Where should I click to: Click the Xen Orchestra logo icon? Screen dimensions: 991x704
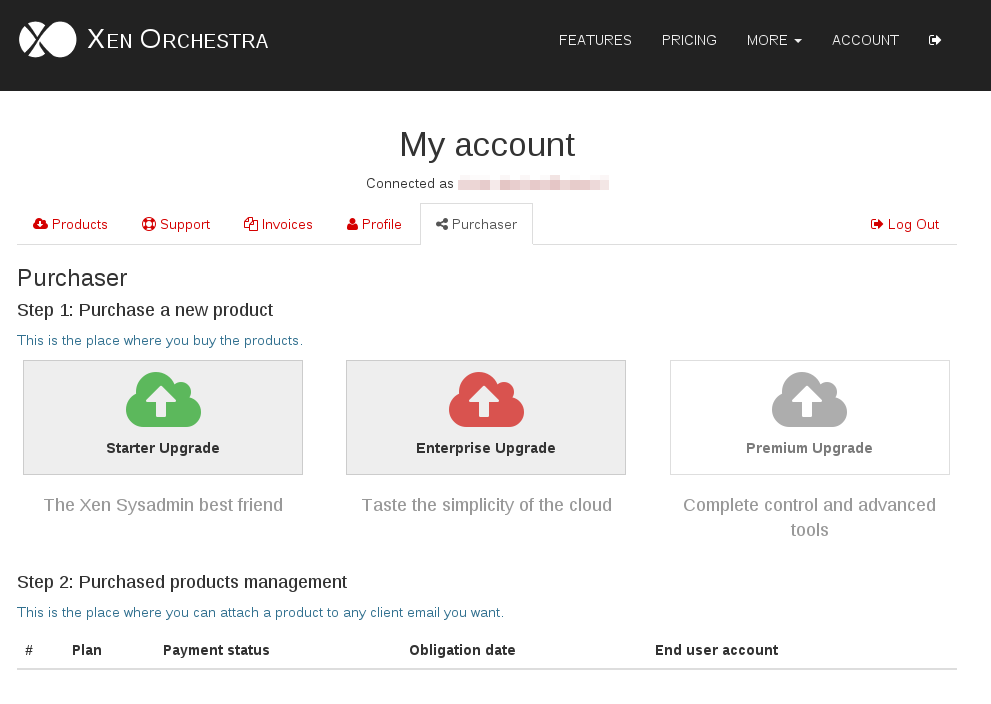click(x=47, y=39)
